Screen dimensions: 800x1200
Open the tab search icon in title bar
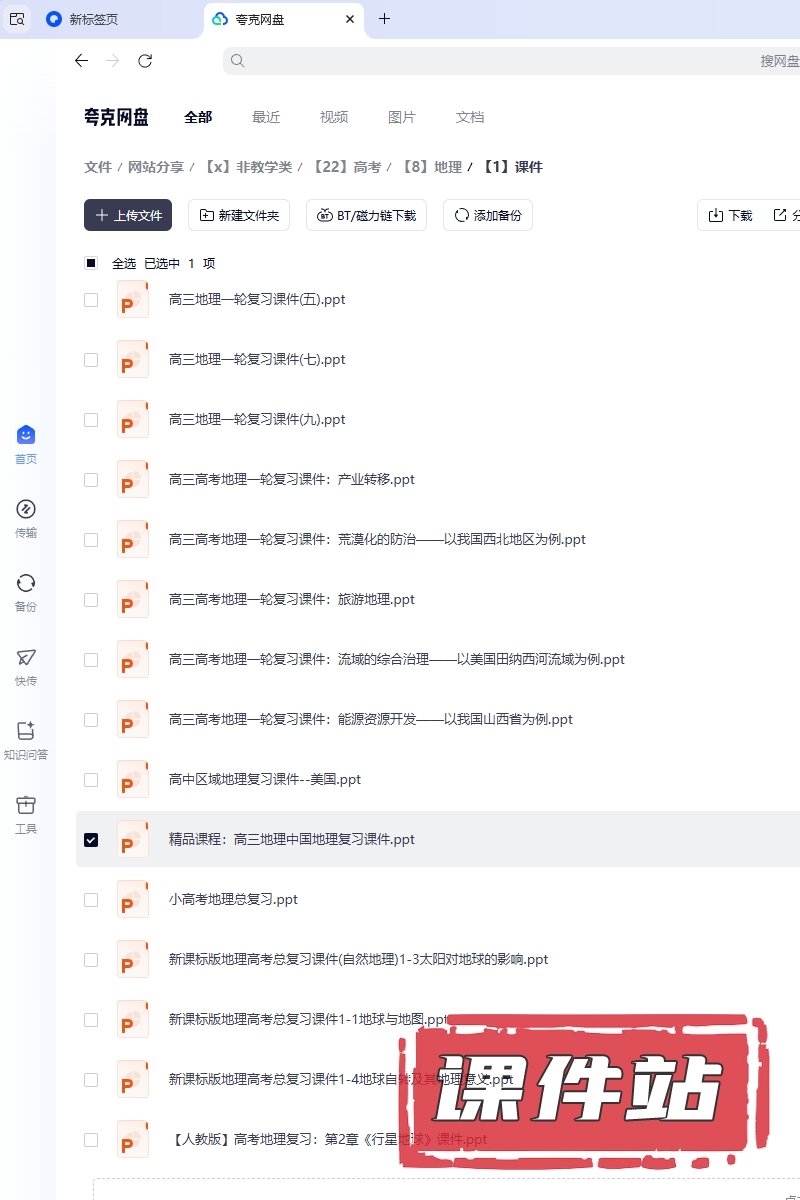click(x=17, y=19)
